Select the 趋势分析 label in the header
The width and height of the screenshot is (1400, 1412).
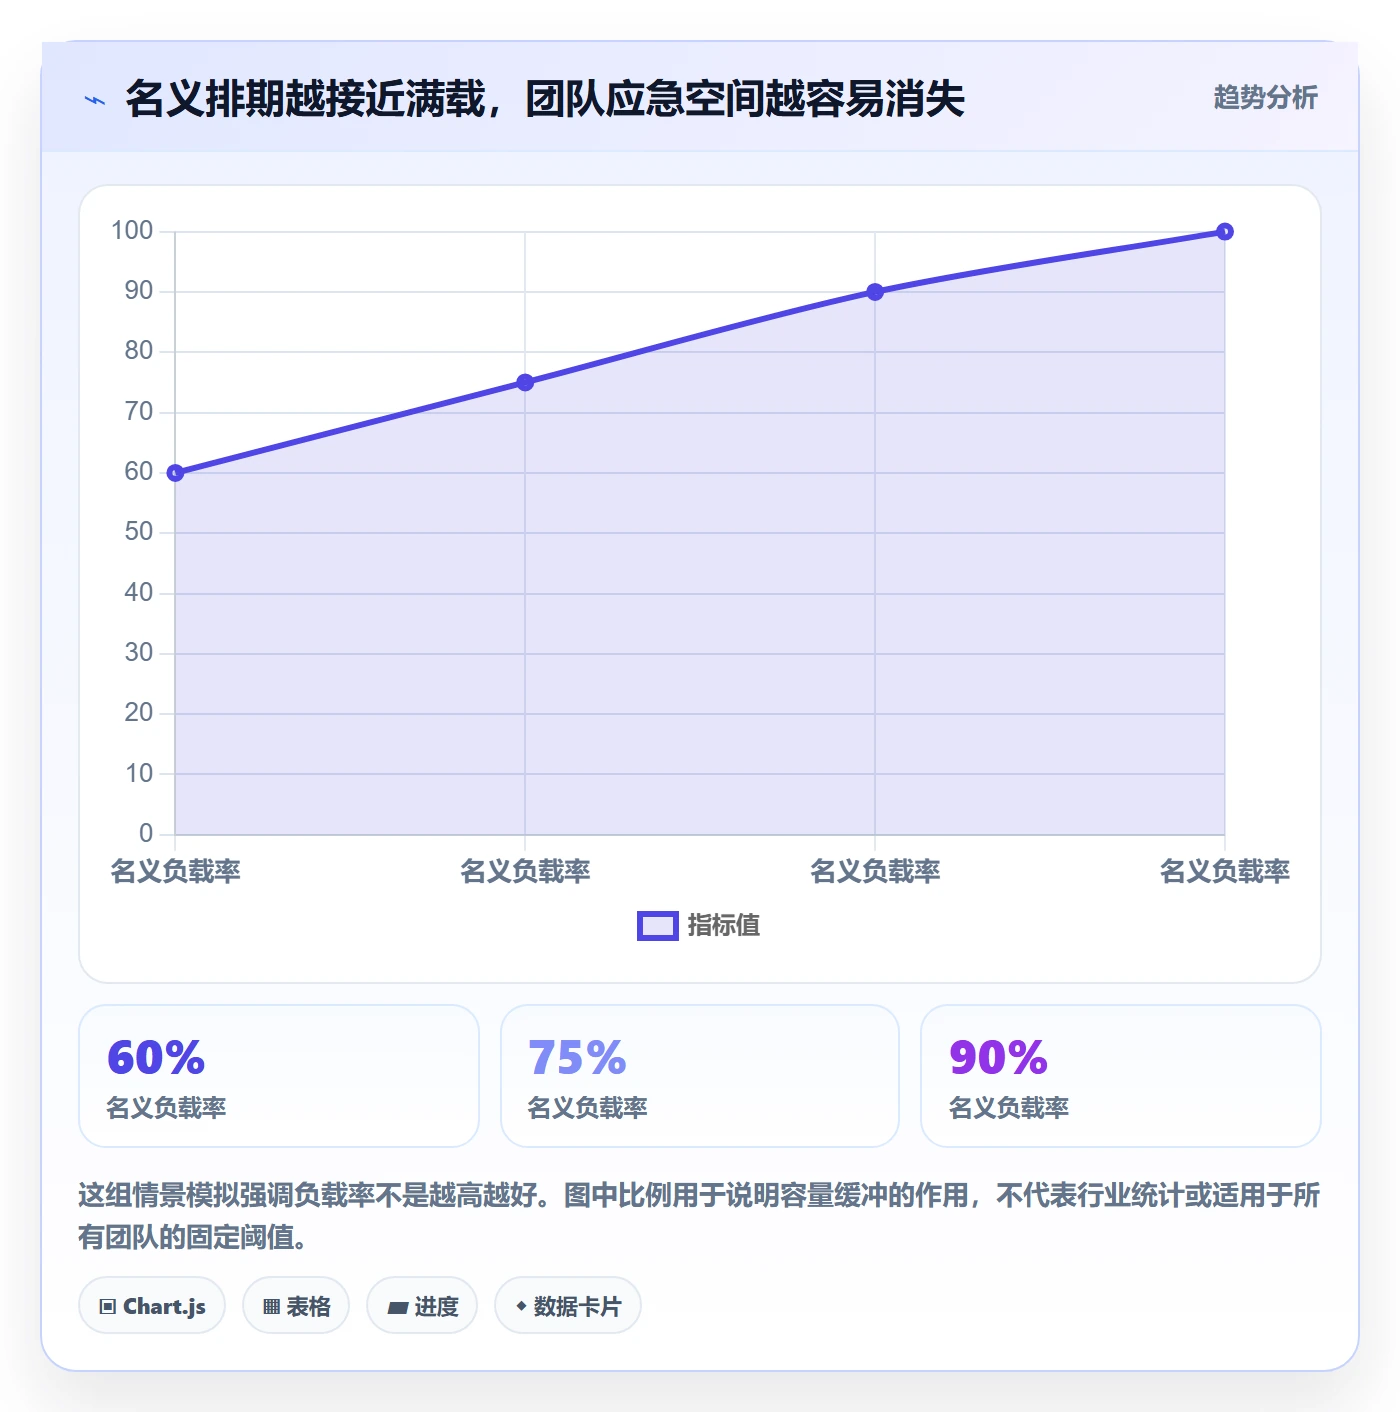tap(1265, 98)
